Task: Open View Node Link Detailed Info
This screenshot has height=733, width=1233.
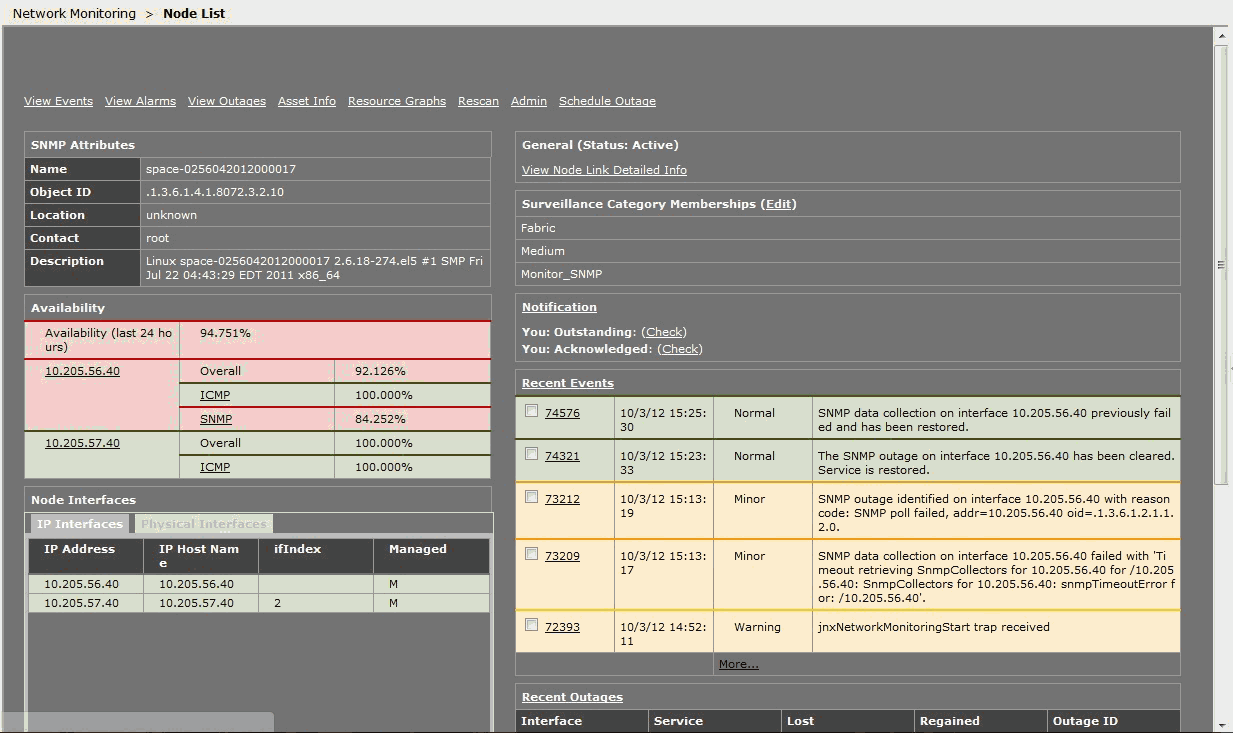Action: pos(603,169)
